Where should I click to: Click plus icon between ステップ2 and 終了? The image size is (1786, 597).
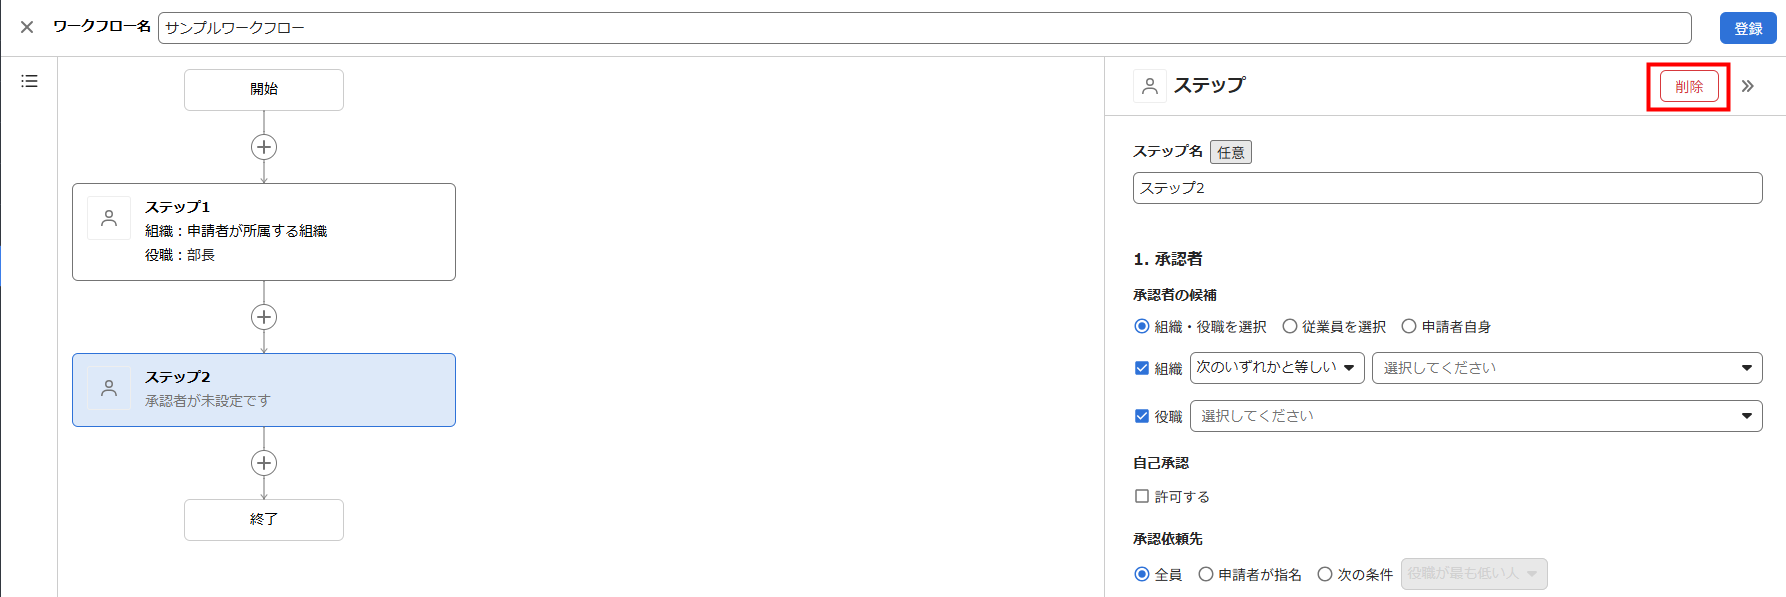click(264, 463)
